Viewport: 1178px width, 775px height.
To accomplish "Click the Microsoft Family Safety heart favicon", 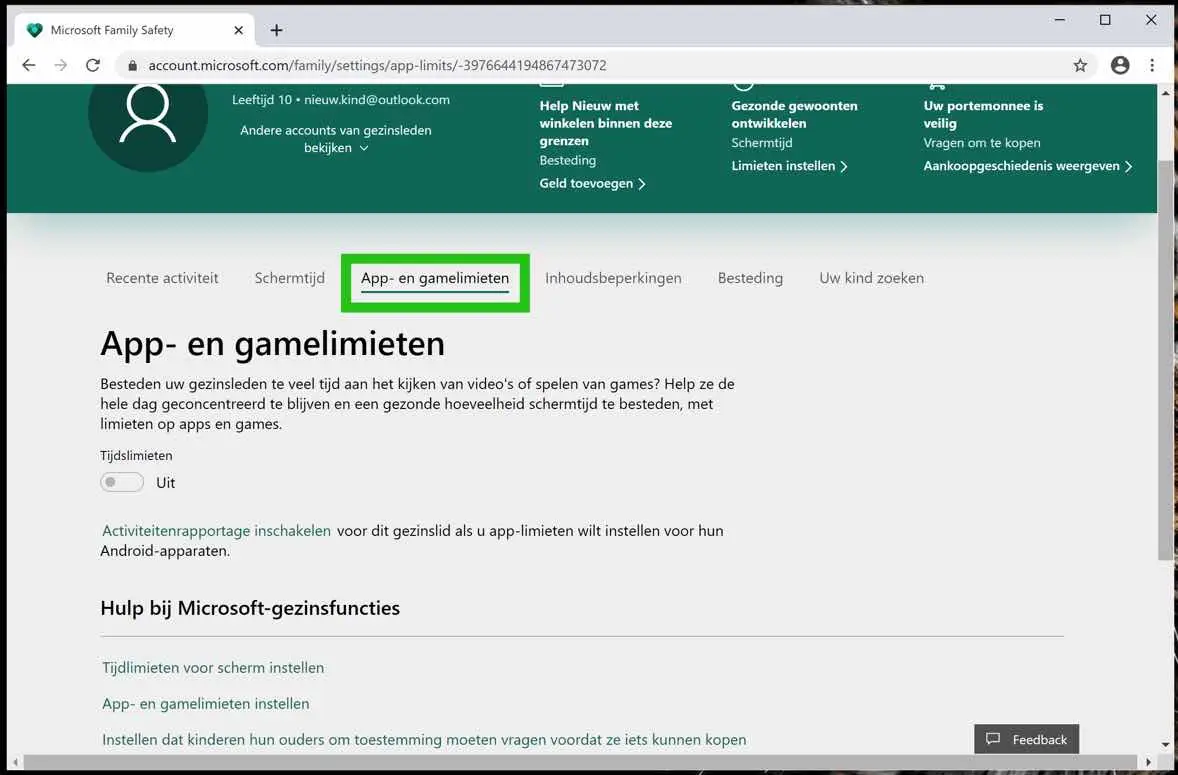I will click(34, 30).
